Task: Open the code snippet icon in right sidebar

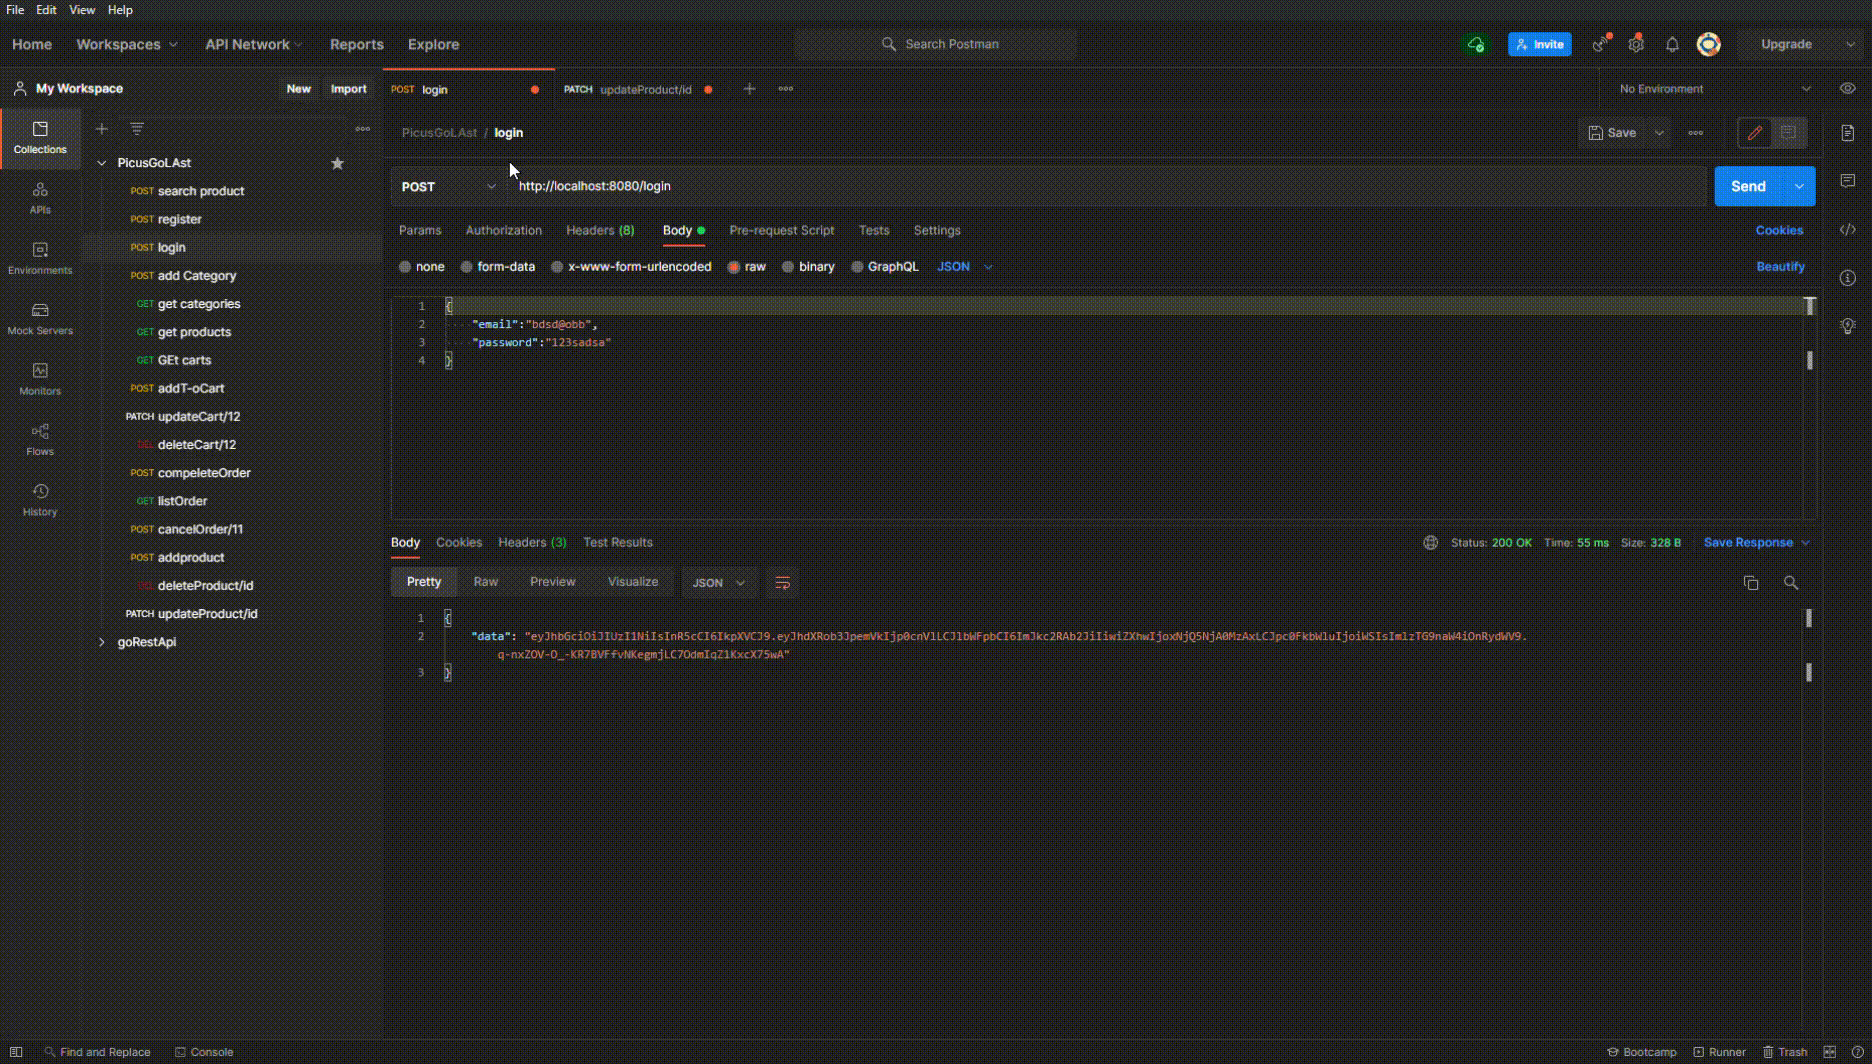Action: [1847, 229]
